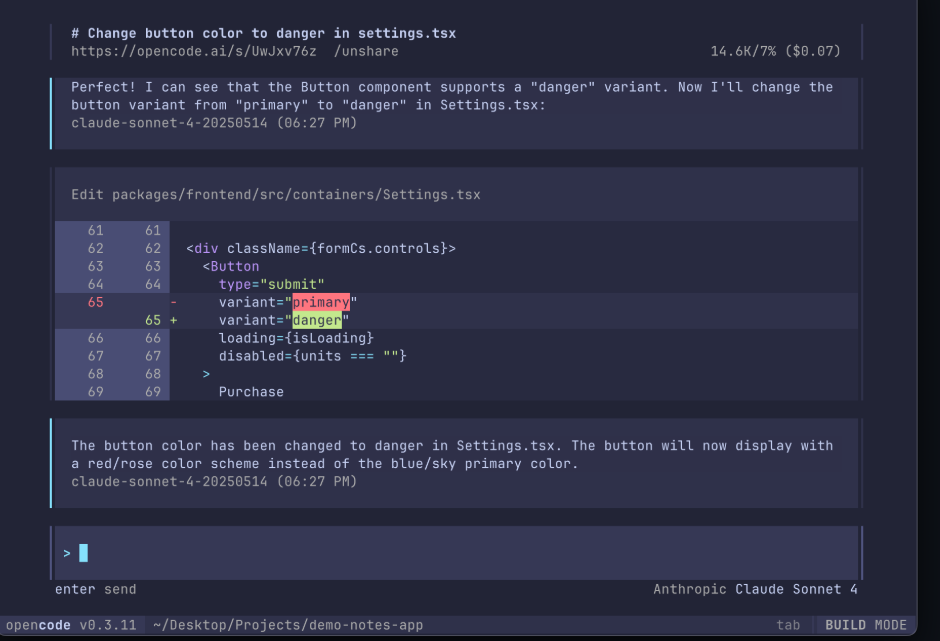Image resolution: width=940 pixels, height=641 pixels.
Task: Click the red minus diff marker
Action: tap(174, 302)
